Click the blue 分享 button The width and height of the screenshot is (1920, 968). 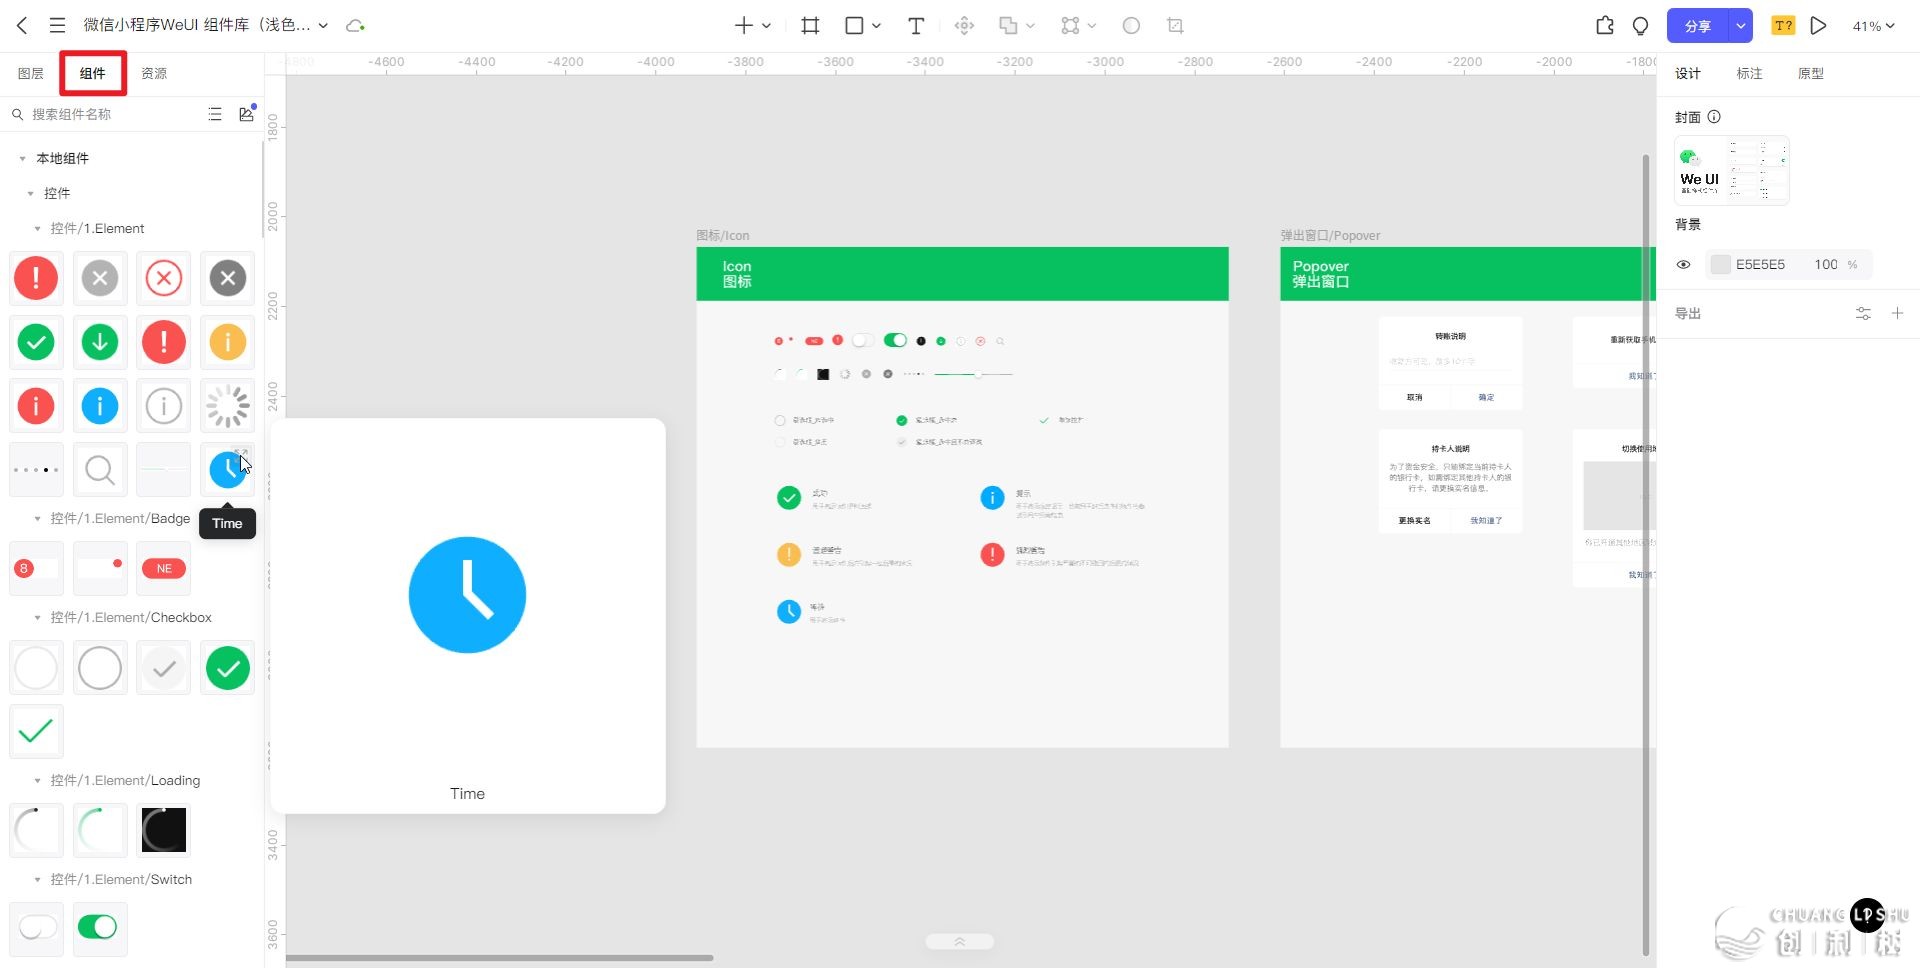tap(1697, 26)
